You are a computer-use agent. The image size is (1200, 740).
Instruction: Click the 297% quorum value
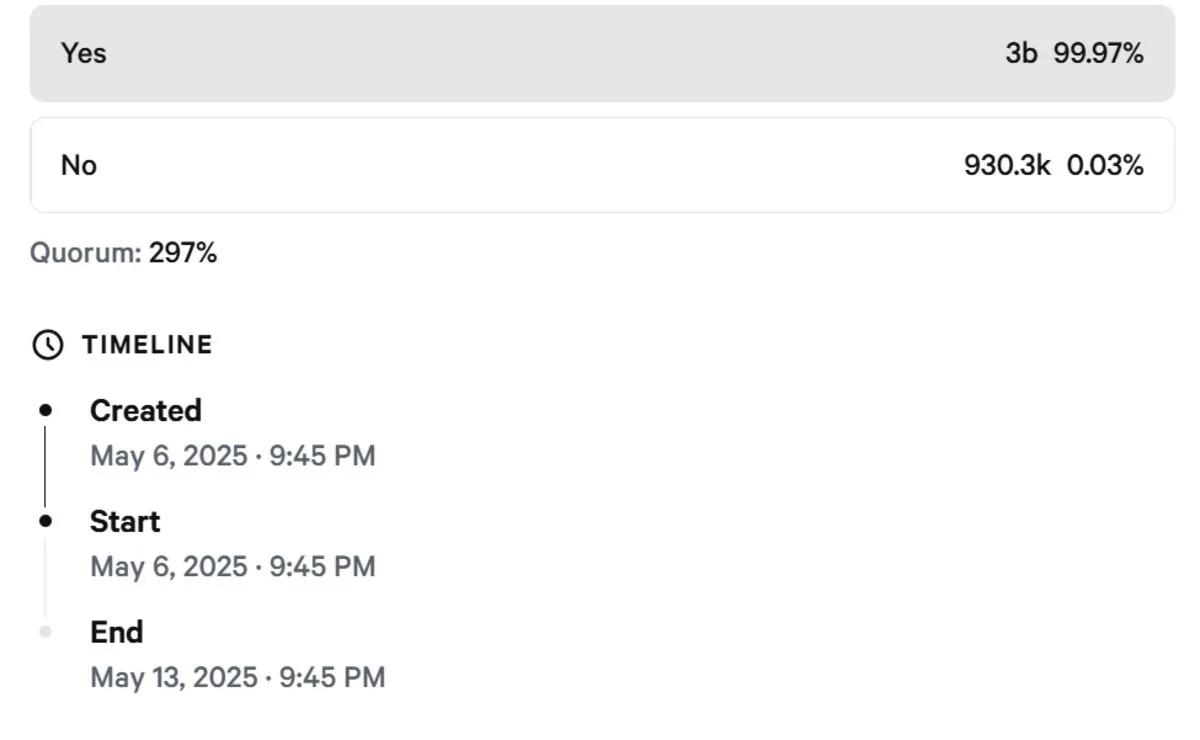click(183, 253)
